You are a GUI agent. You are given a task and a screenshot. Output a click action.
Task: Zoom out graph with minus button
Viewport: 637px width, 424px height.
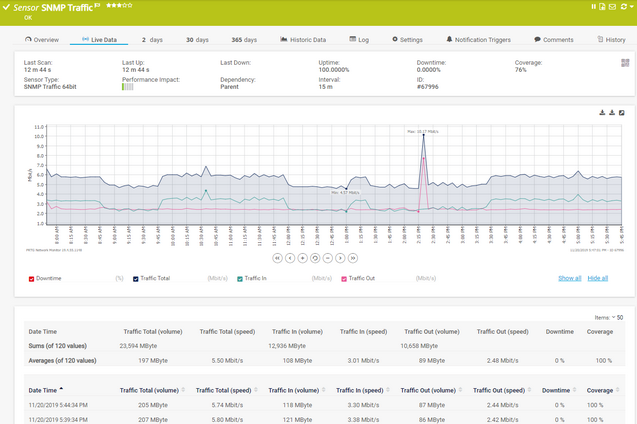[327, 258]
